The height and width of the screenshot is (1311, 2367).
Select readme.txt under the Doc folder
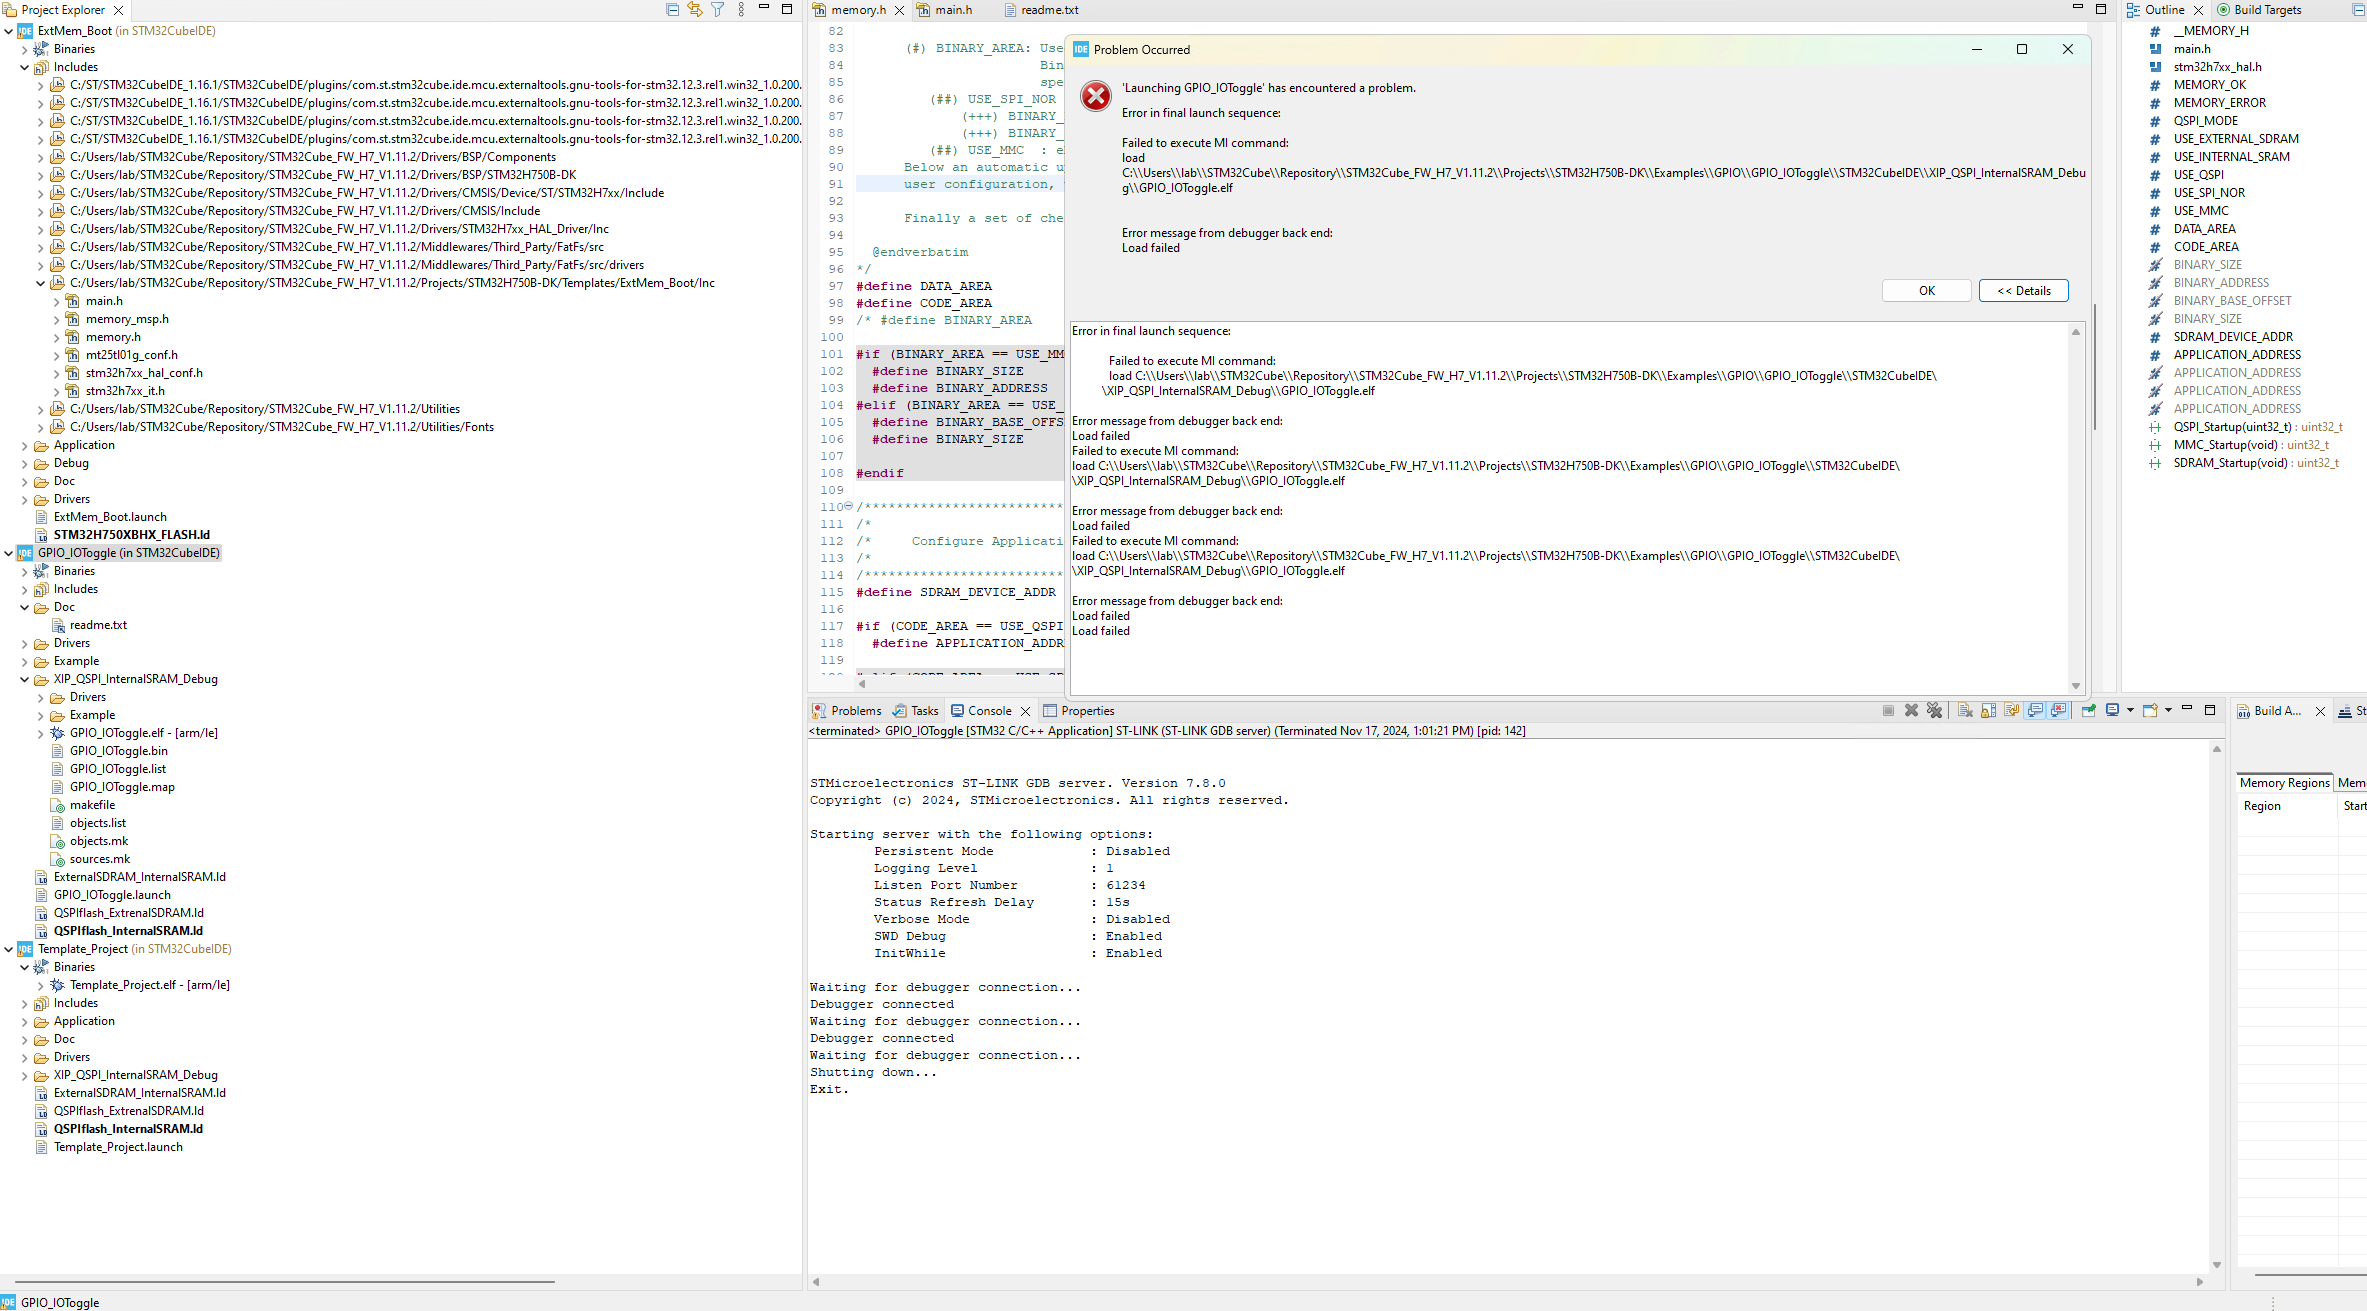(x=98, y=625)
